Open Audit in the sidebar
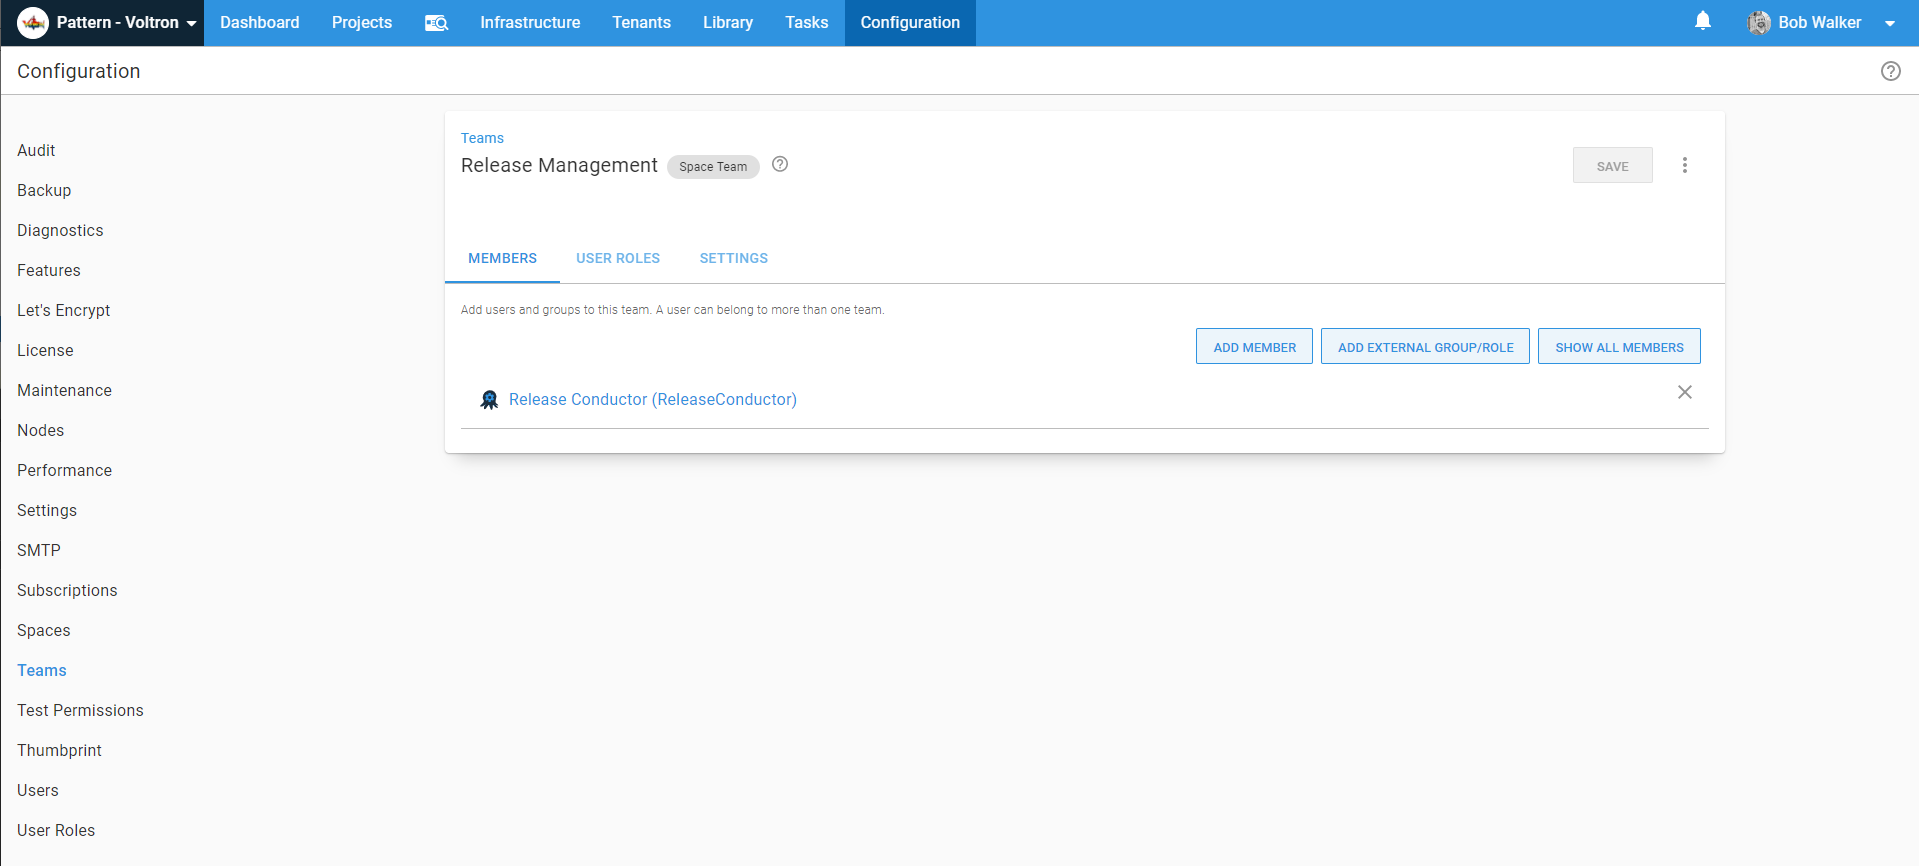The image size is (1919, 866). click(x=36, y=150)
